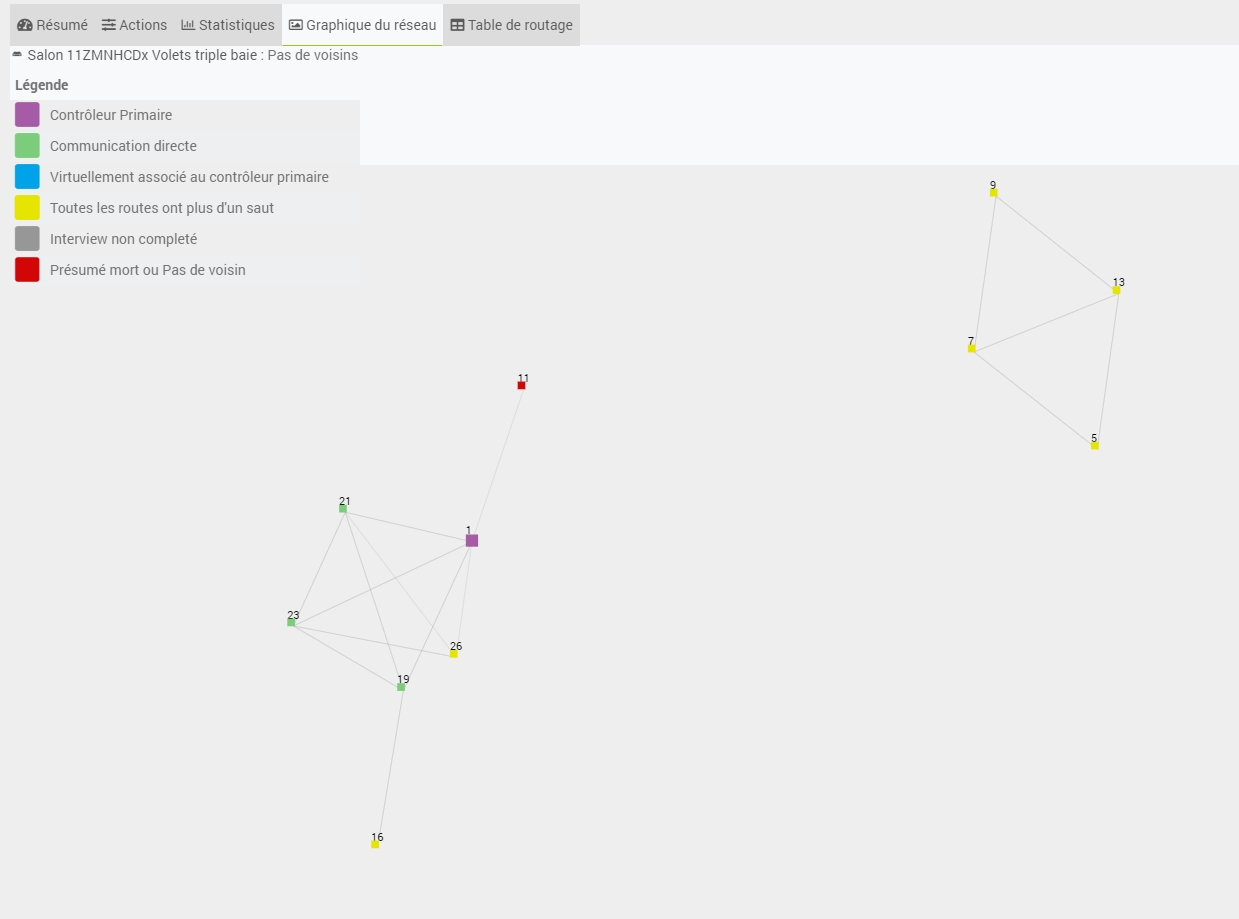Click the Actions sliders icon

coord(109,25)
